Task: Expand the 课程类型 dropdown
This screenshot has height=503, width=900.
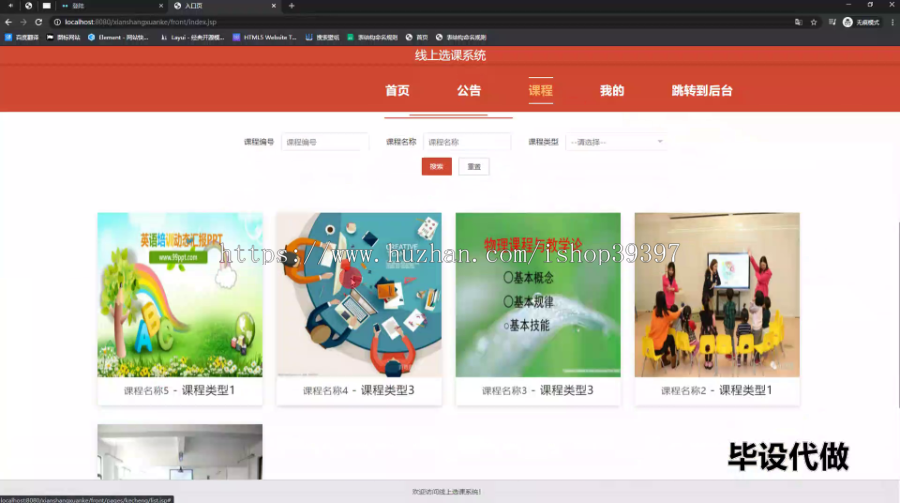Action: [616, 142]
